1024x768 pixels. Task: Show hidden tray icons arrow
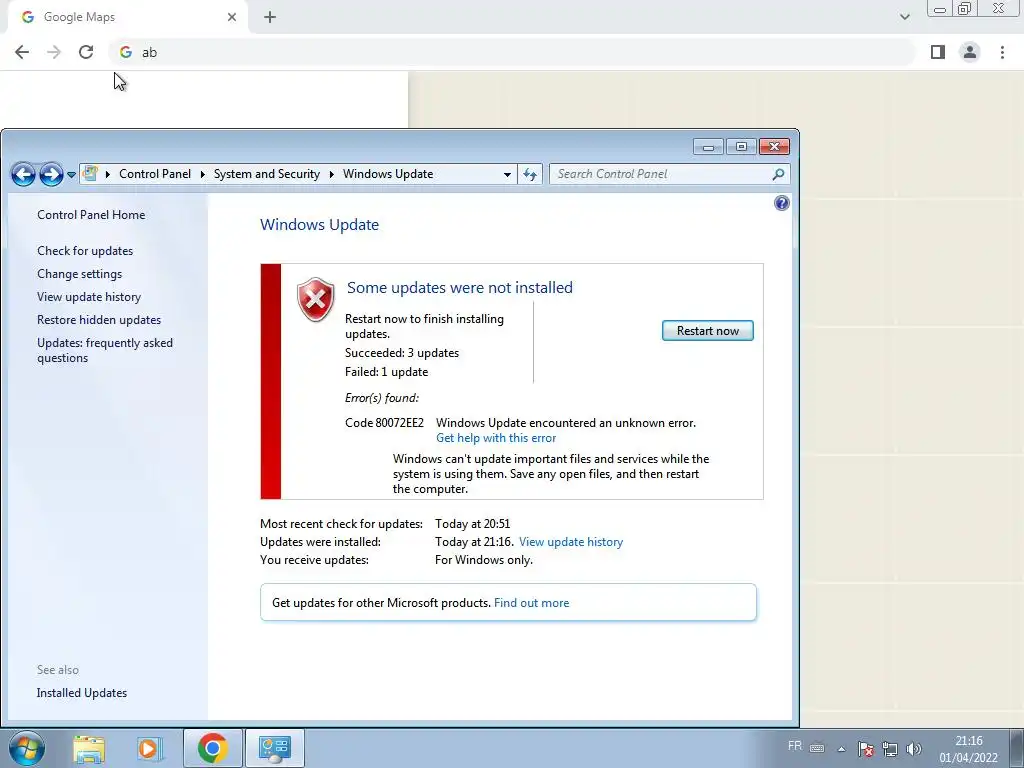pyautogui.click(x=841, y=749)
